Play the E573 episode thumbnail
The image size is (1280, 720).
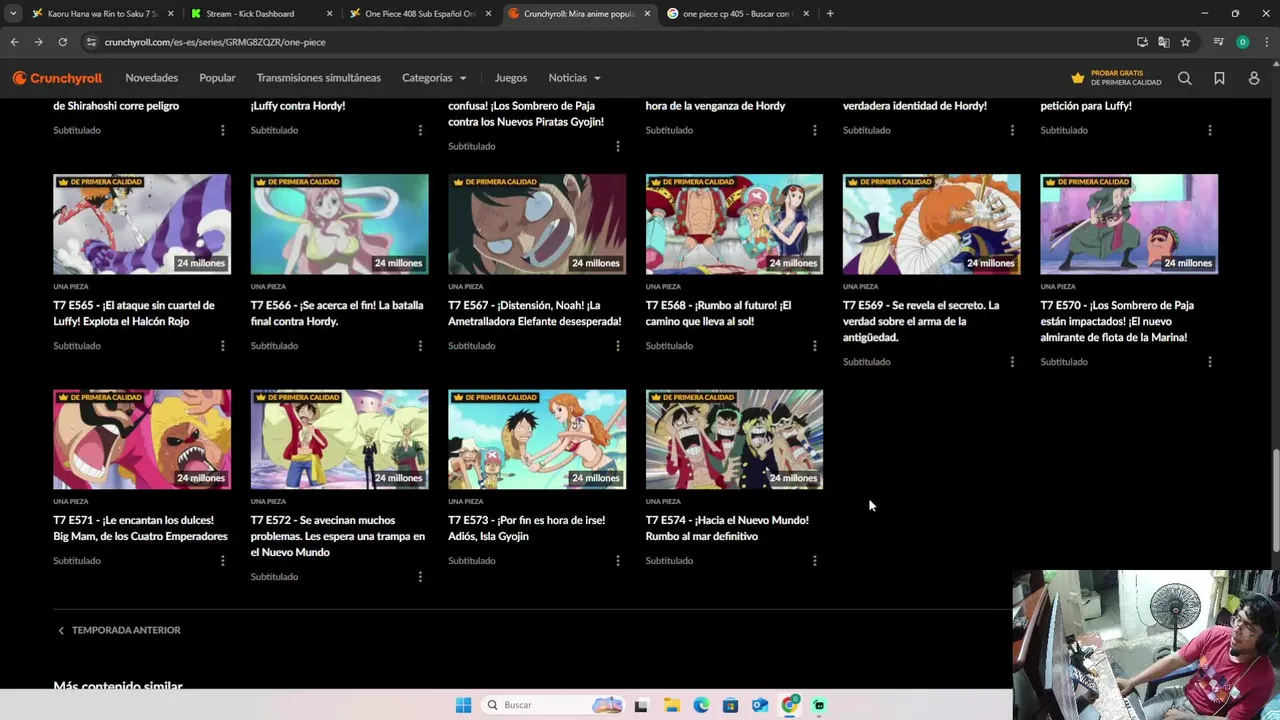[537, 439]
